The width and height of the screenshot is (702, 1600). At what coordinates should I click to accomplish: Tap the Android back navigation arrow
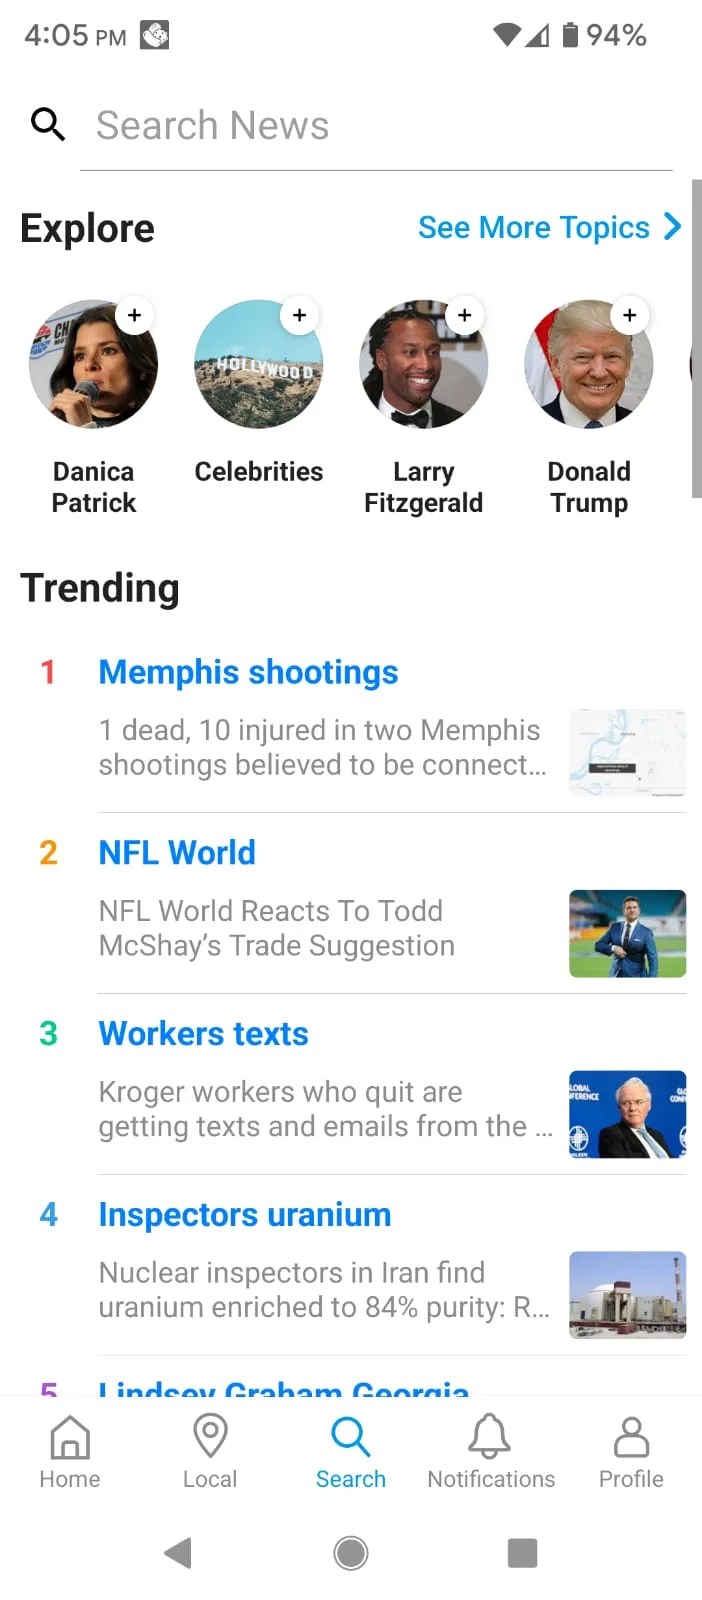click(x=177, y=1552)
